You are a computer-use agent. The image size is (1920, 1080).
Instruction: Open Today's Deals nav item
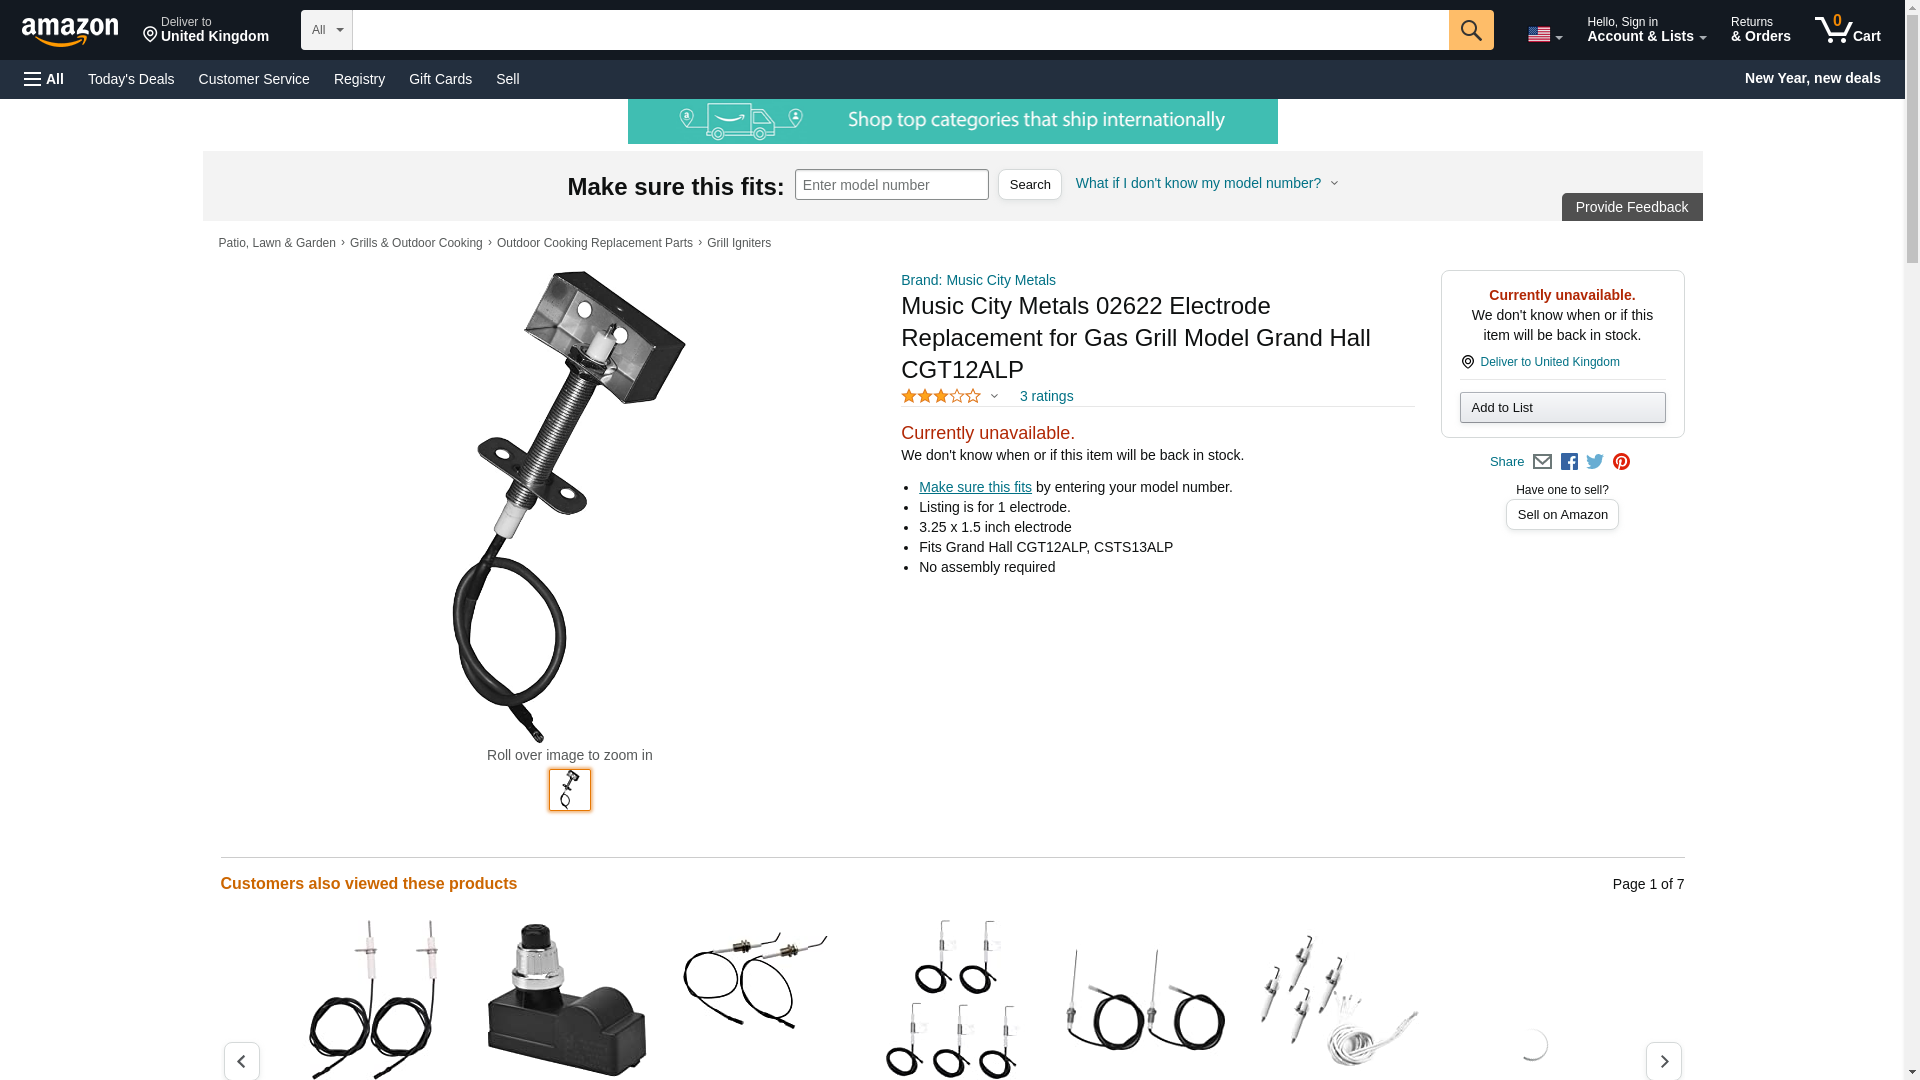[131, 79]
